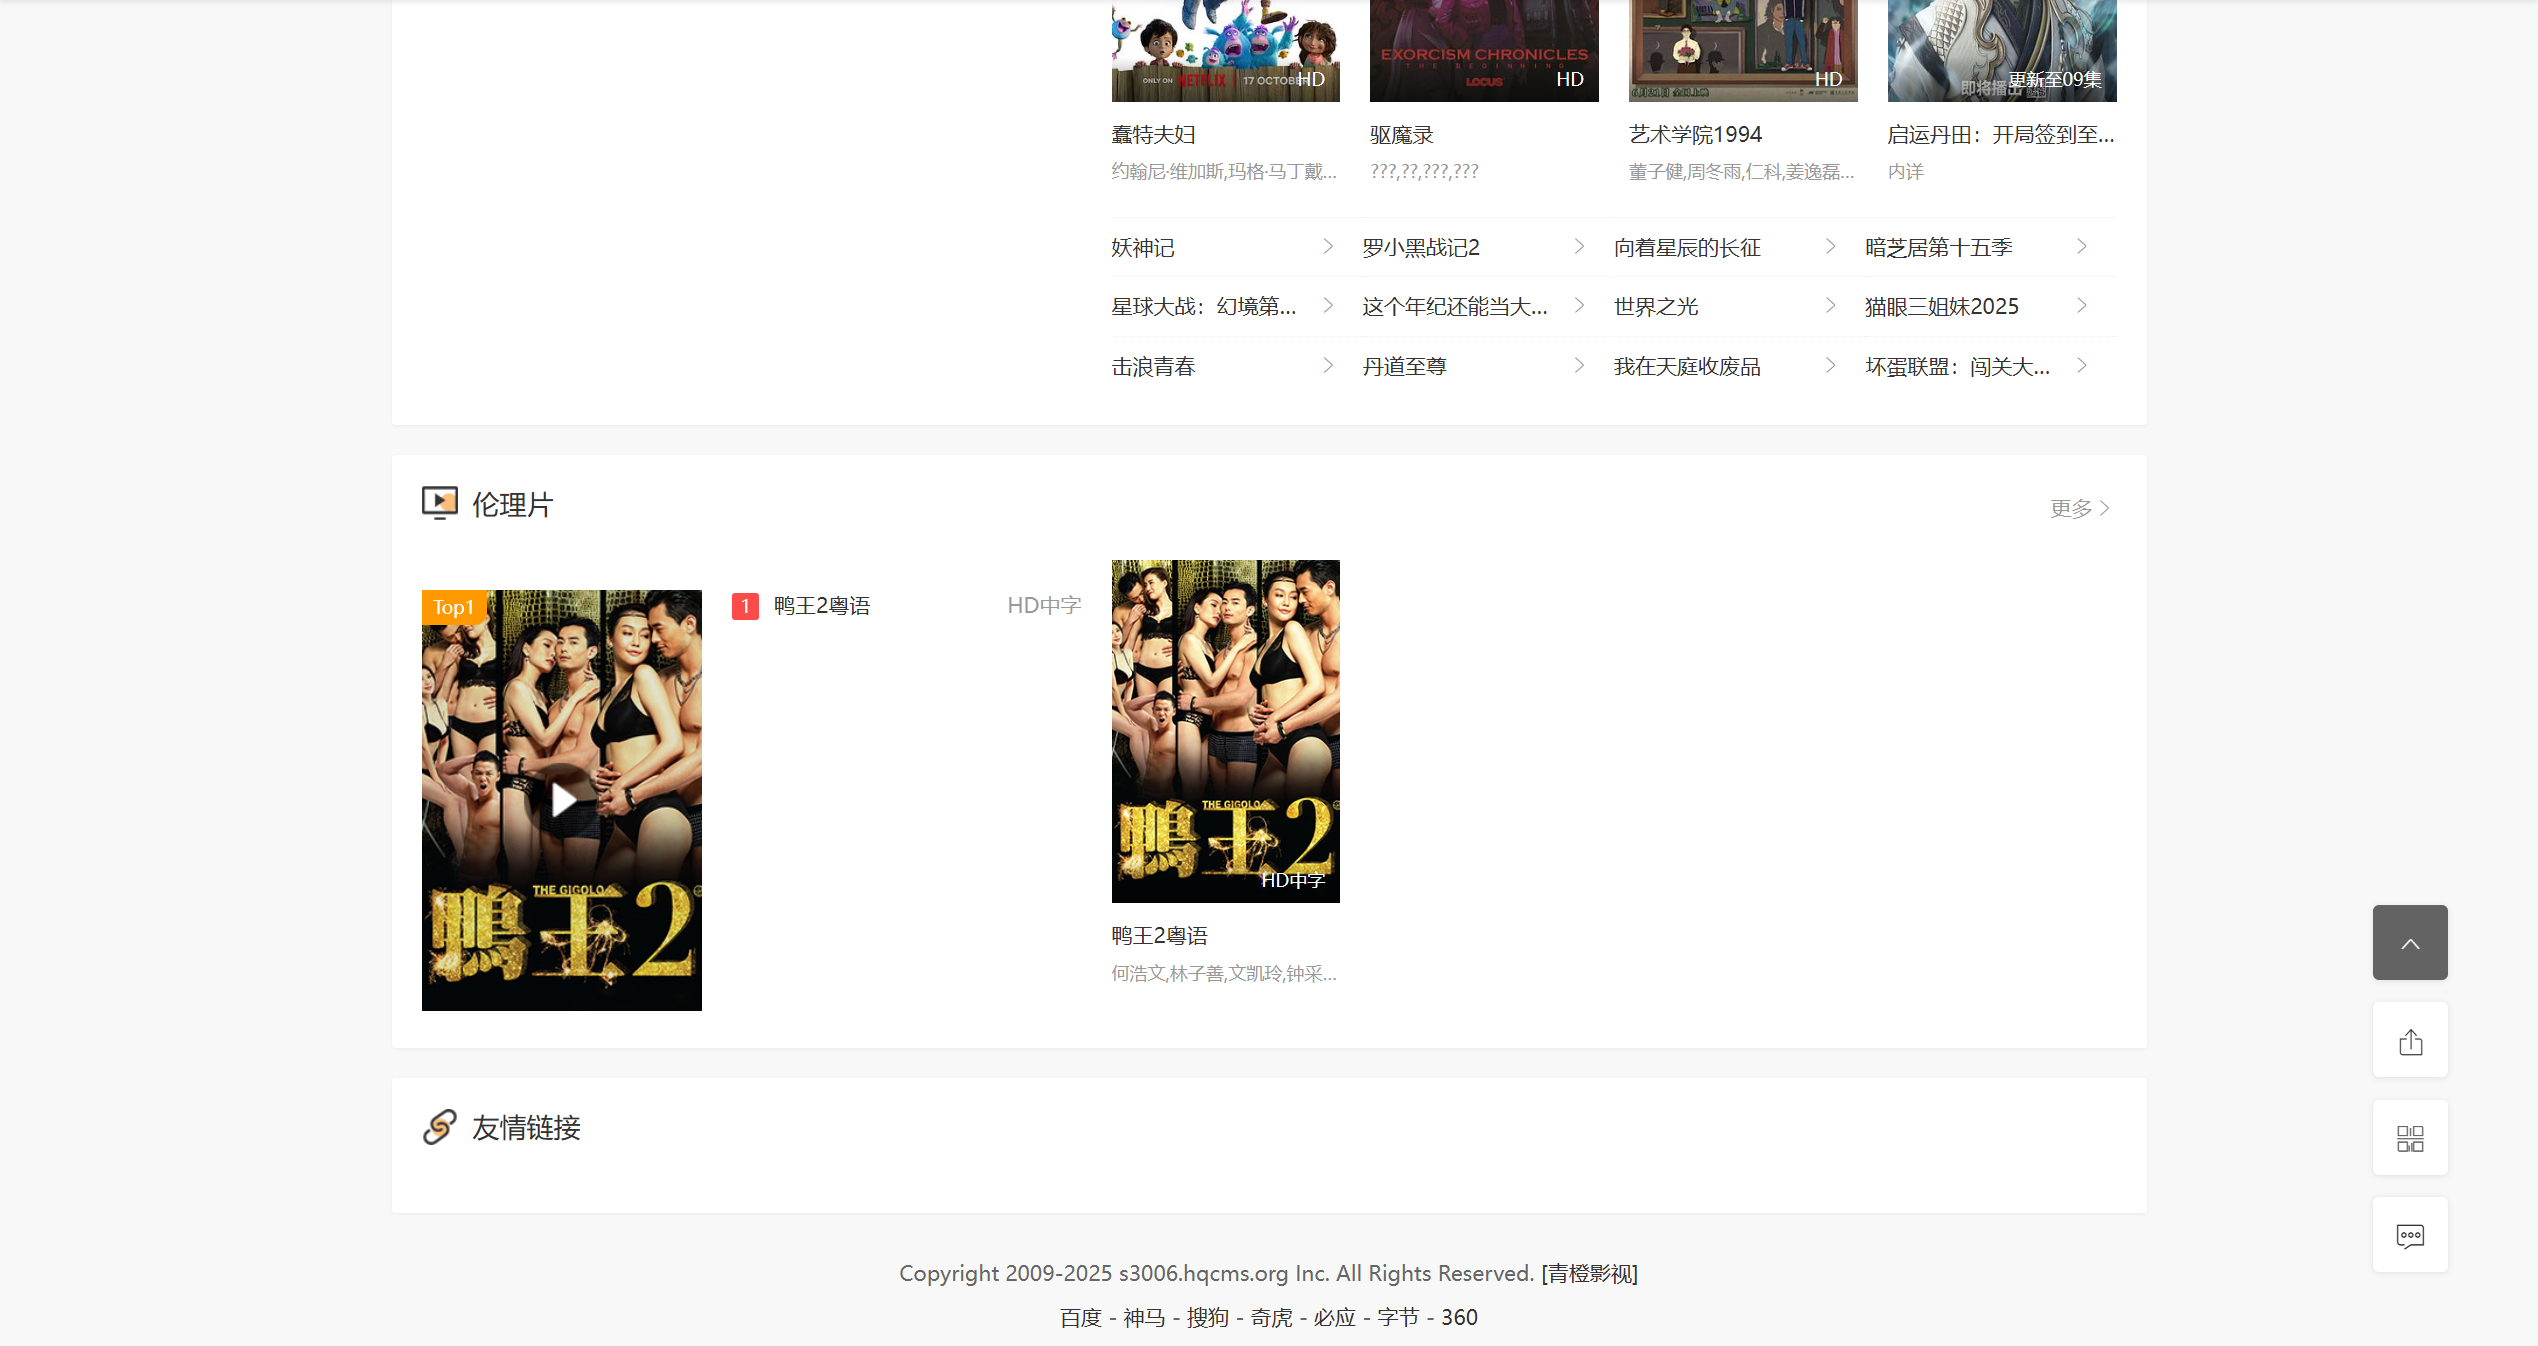
Task: Click the 伦理片 section monitor icon
Action: (x=439, y=503)
